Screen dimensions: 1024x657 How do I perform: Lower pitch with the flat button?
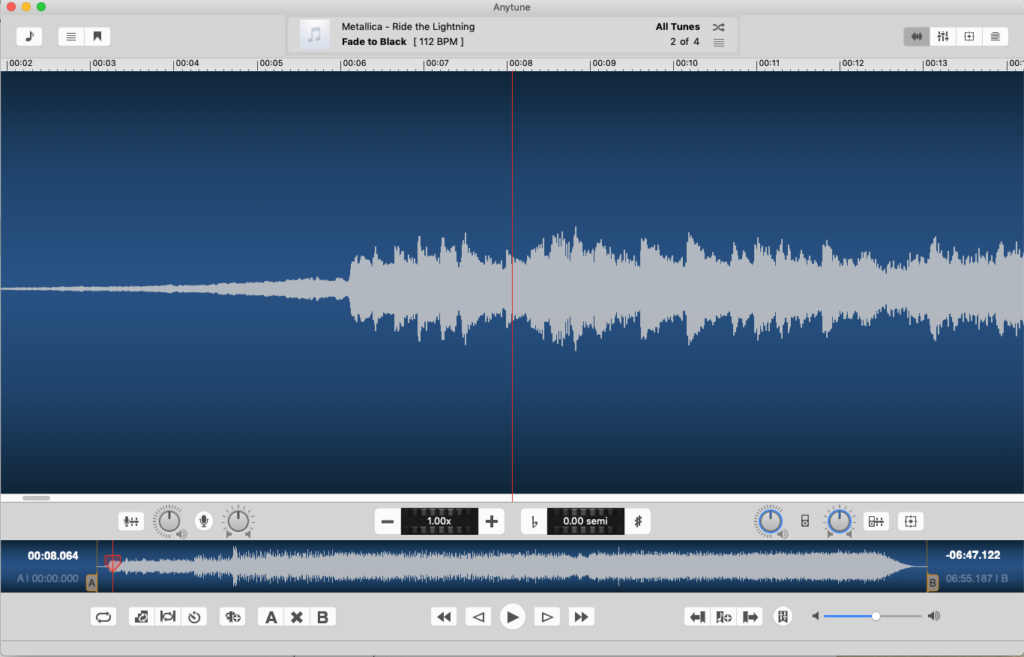pyautogui.click(x=534, y=521)
